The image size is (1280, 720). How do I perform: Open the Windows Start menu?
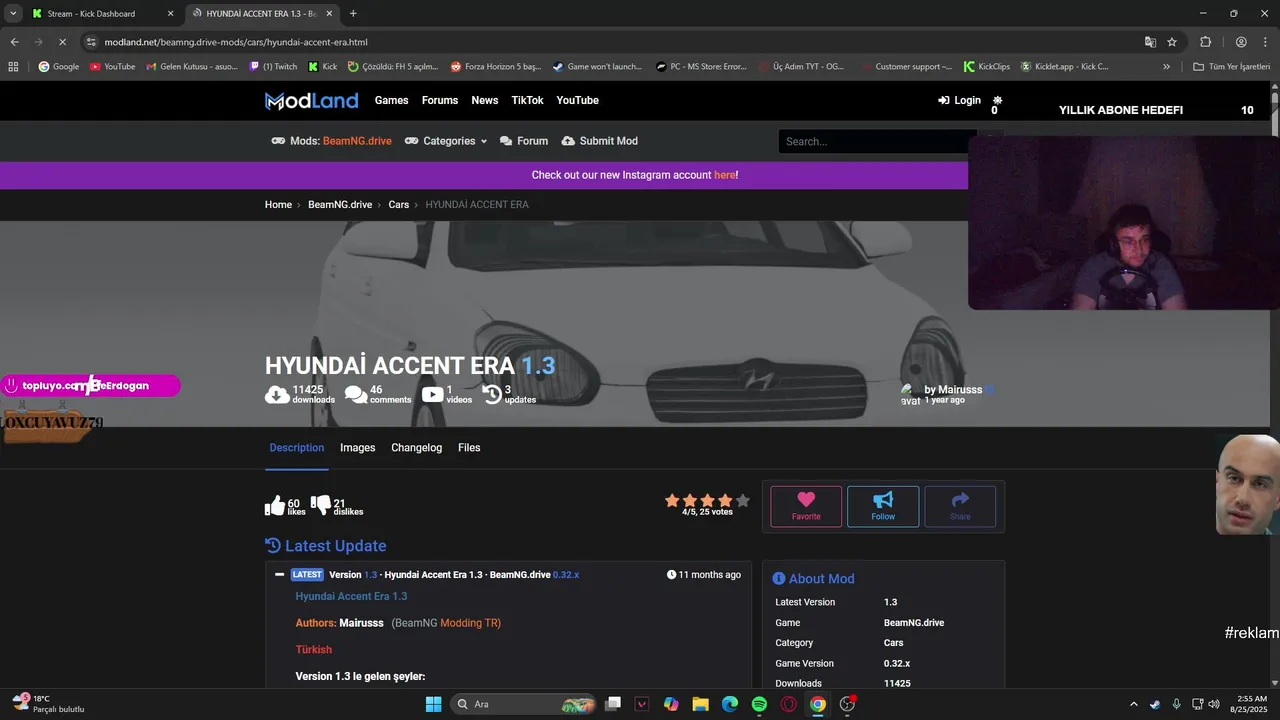click(433, 704)
